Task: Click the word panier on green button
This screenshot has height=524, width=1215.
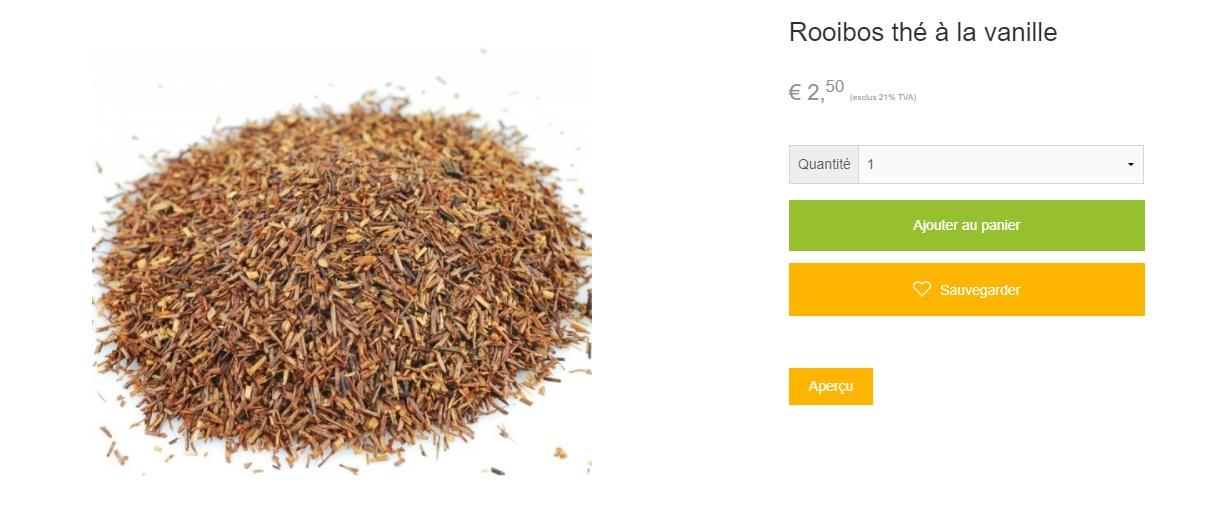Action: click(1000, 226)
